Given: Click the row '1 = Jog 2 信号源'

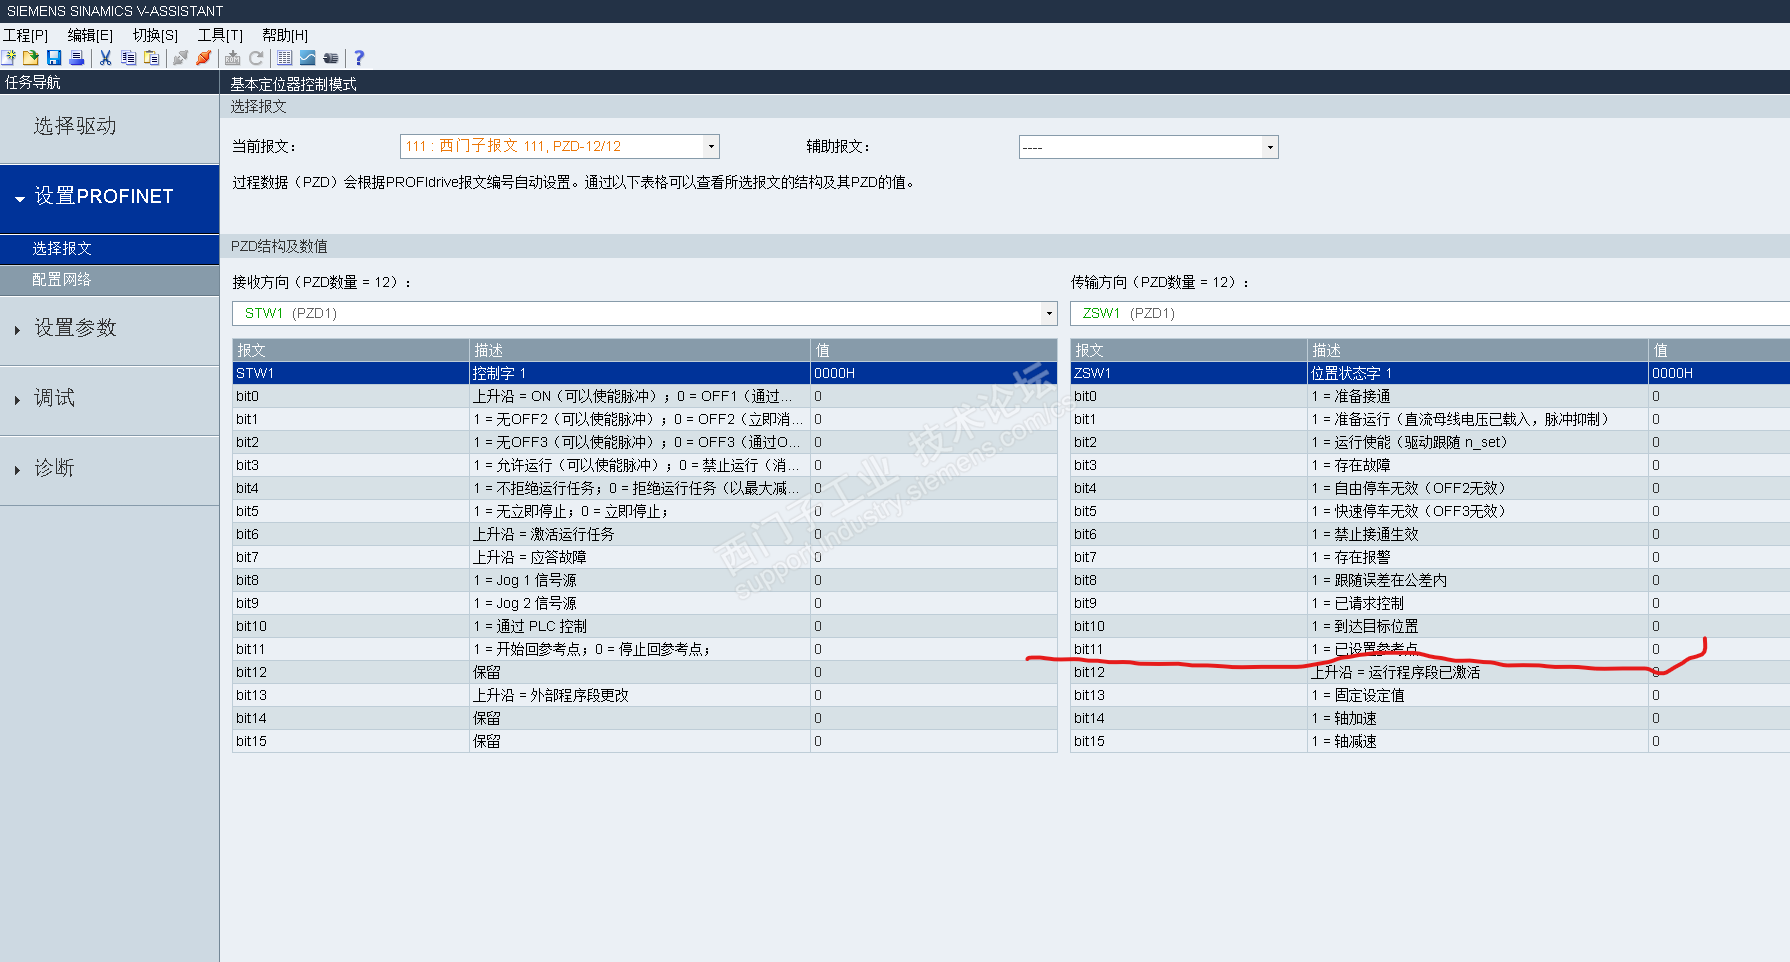Looking at the screenshot, I should pos(645,603).
